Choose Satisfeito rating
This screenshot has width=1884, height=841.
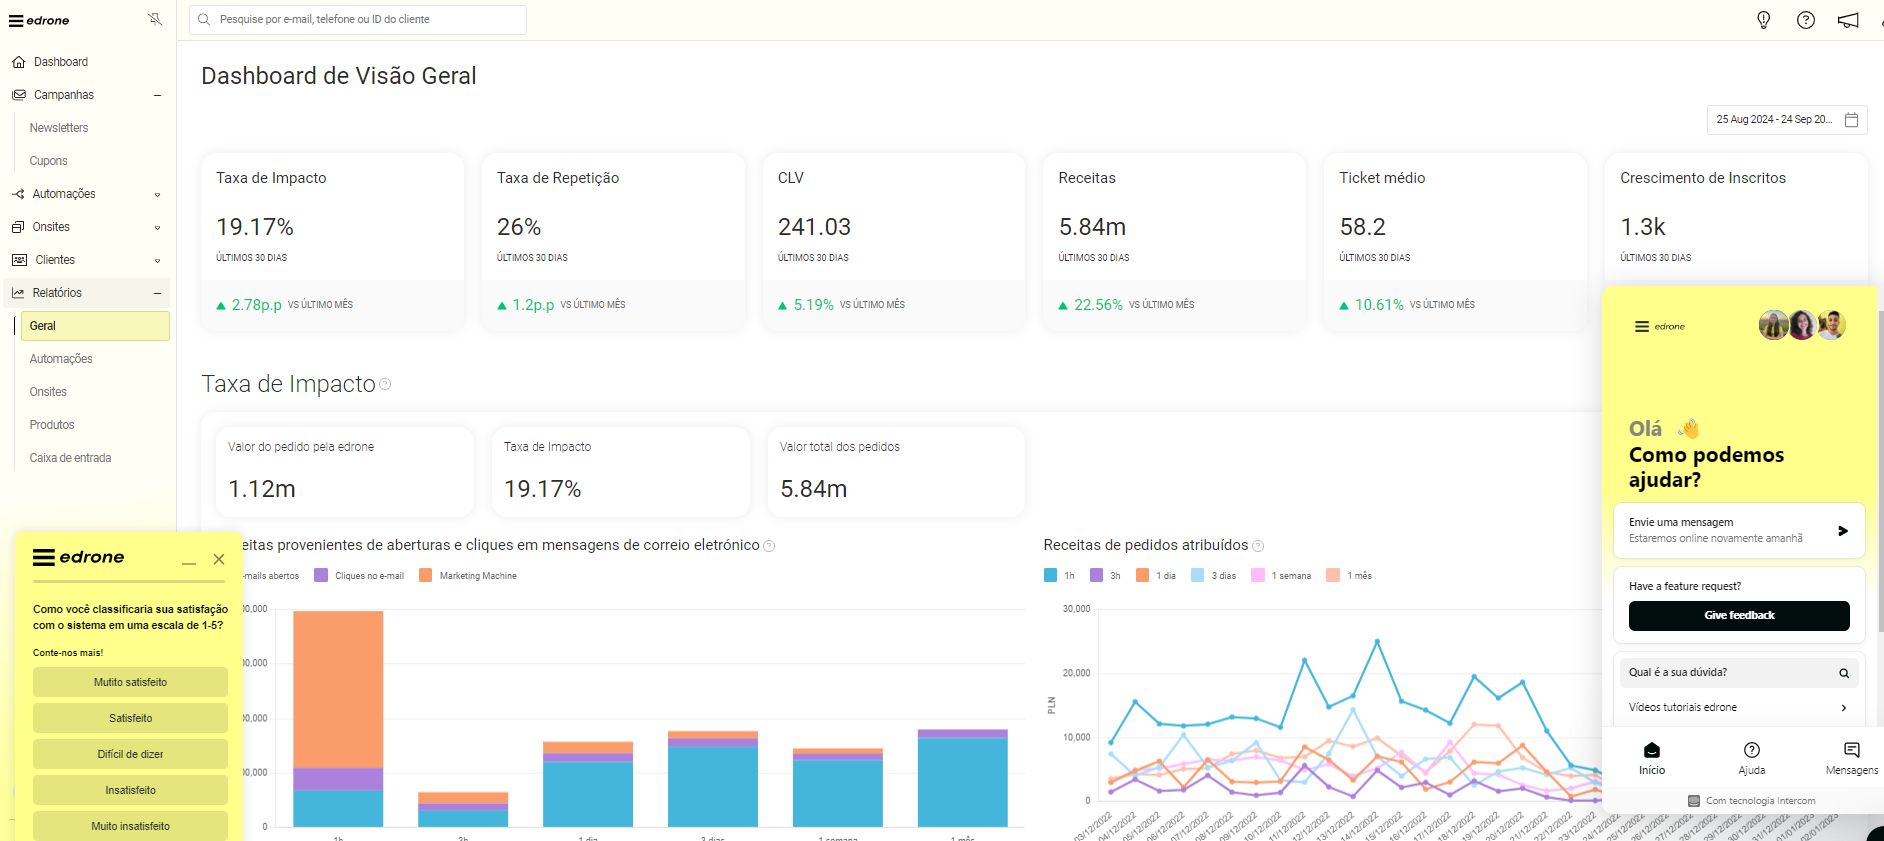click(x=130, y=718)
